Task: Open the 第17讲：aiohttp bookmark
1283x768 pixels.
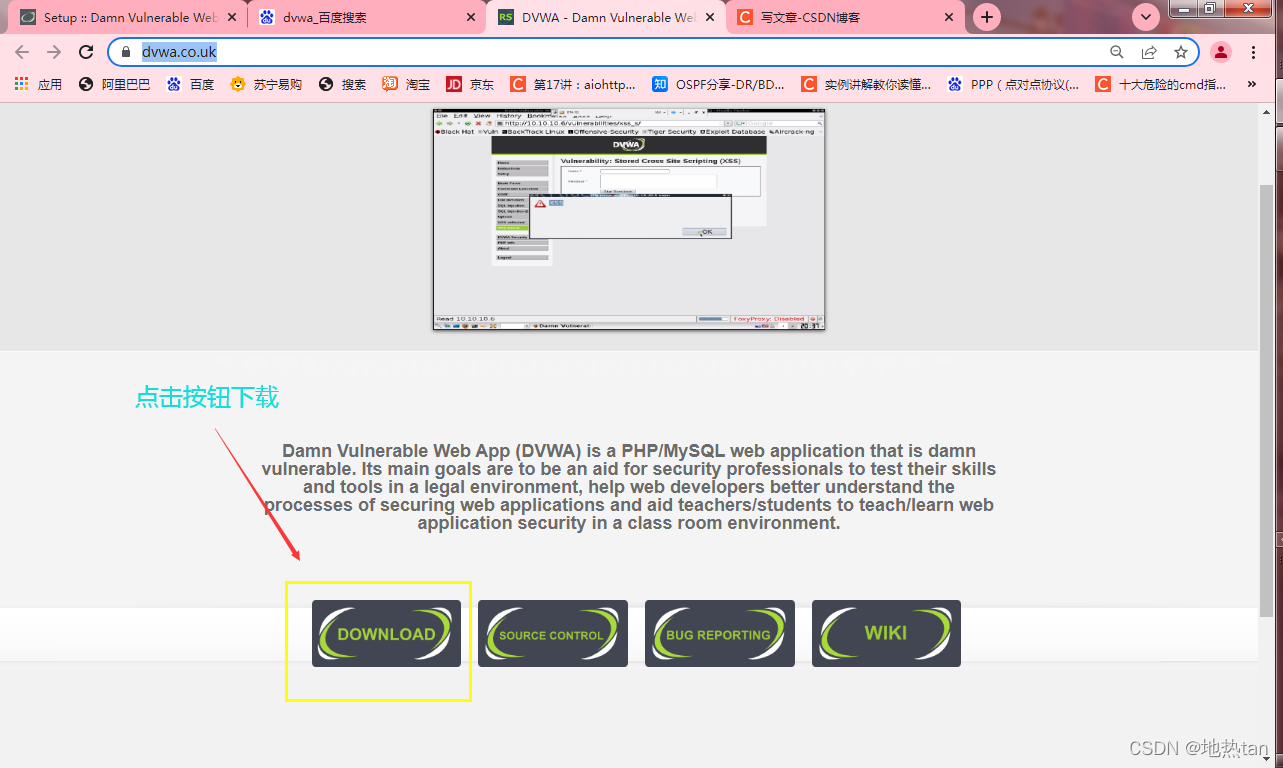Action: click(573, 85)
